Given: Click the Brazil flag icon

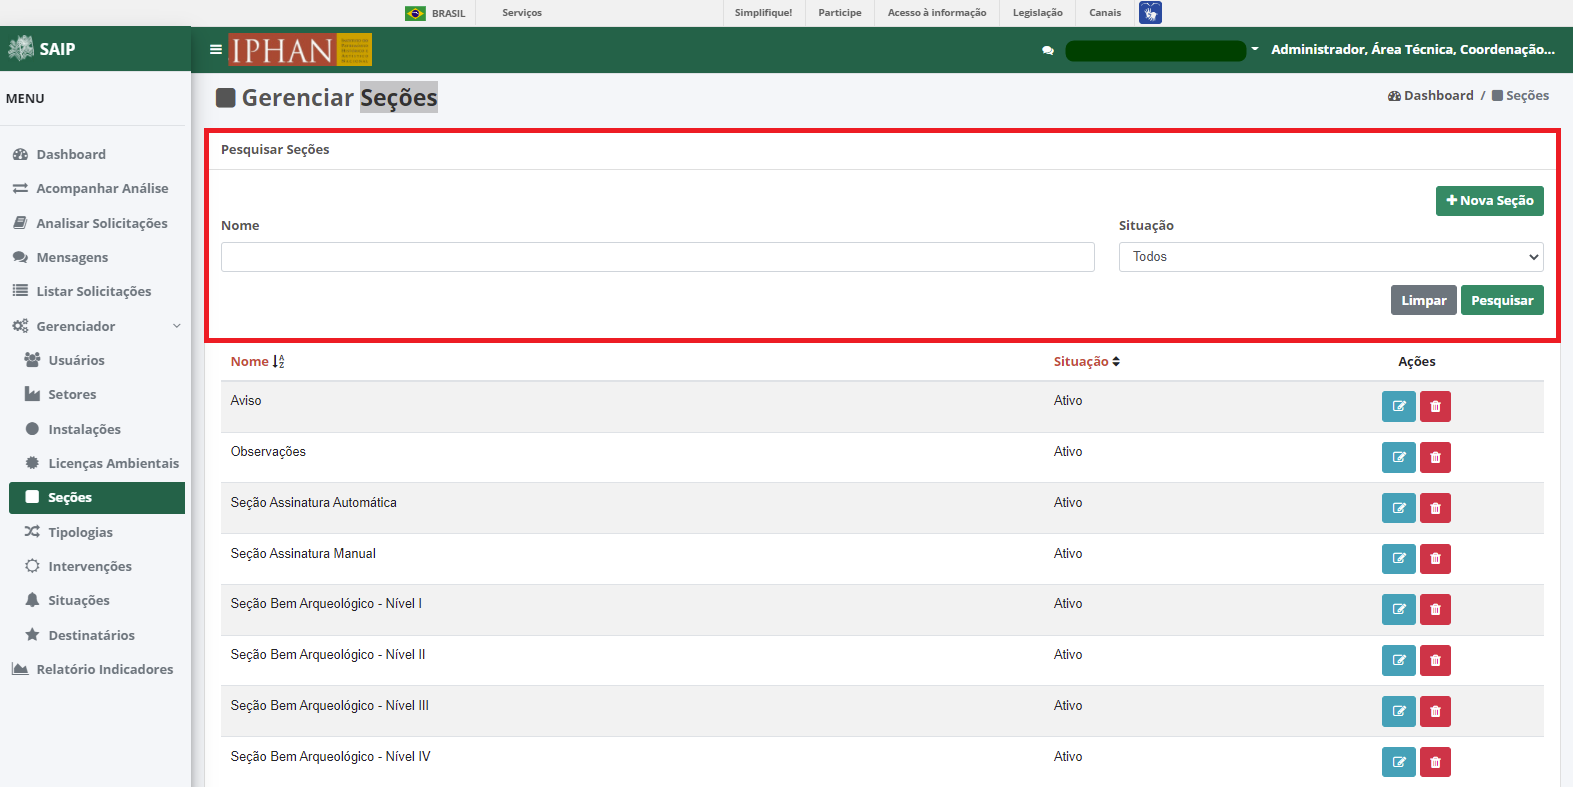Looking at the screenshot, I should tap(415, 13).
